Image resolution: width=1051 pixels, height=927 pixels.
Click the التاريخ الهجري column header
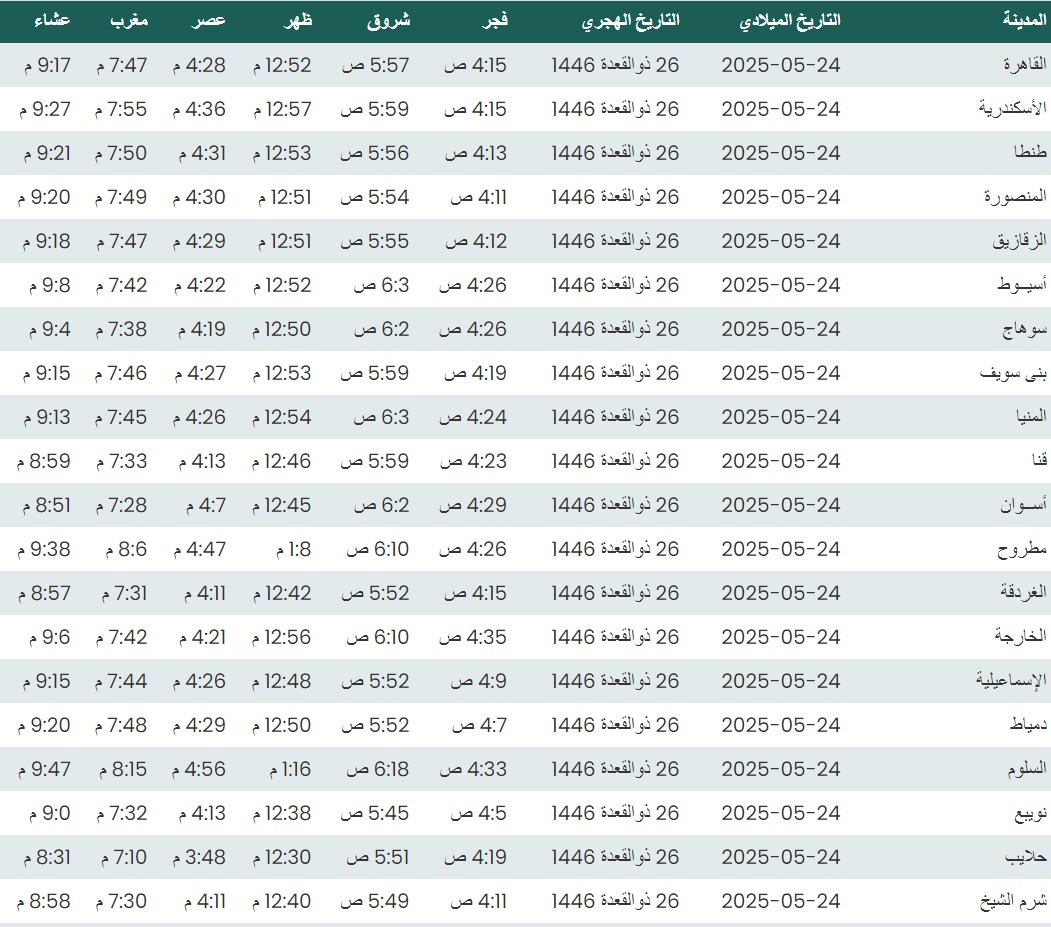point(630,21)
